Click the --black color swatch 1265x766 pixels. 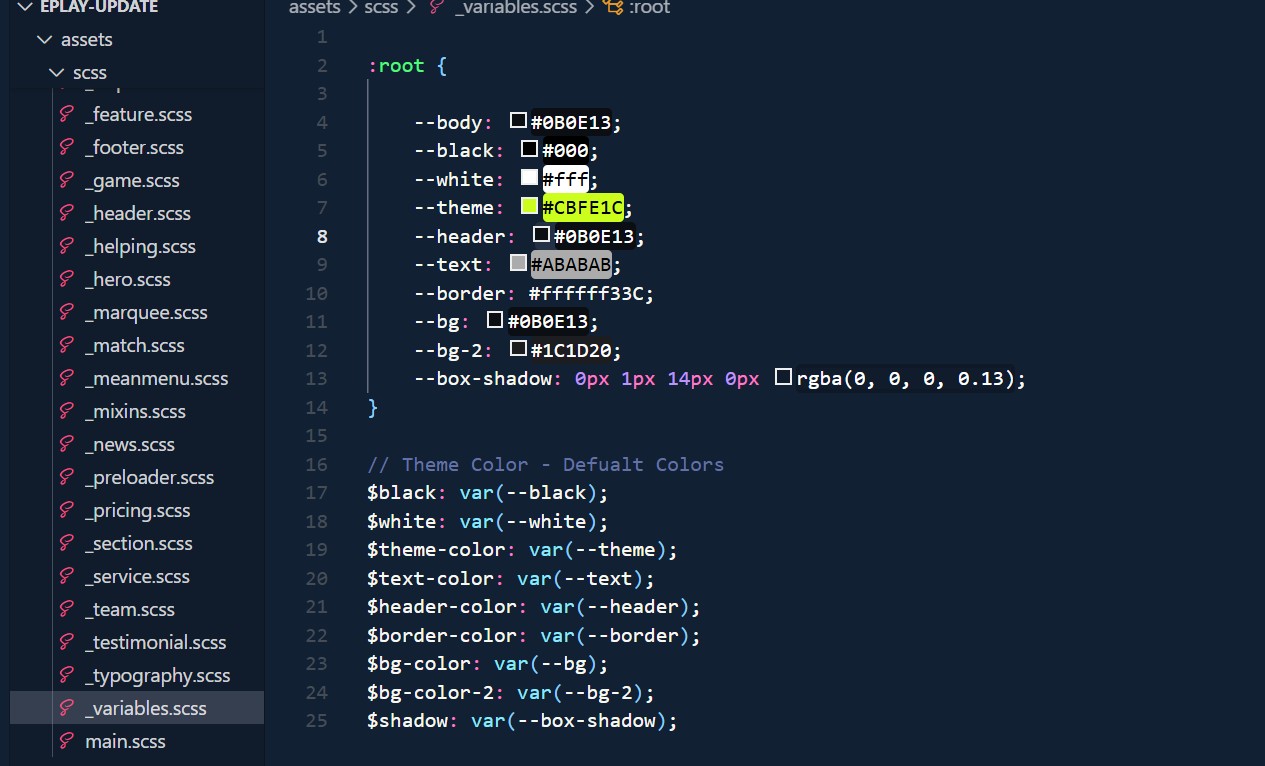coord(530,150)
